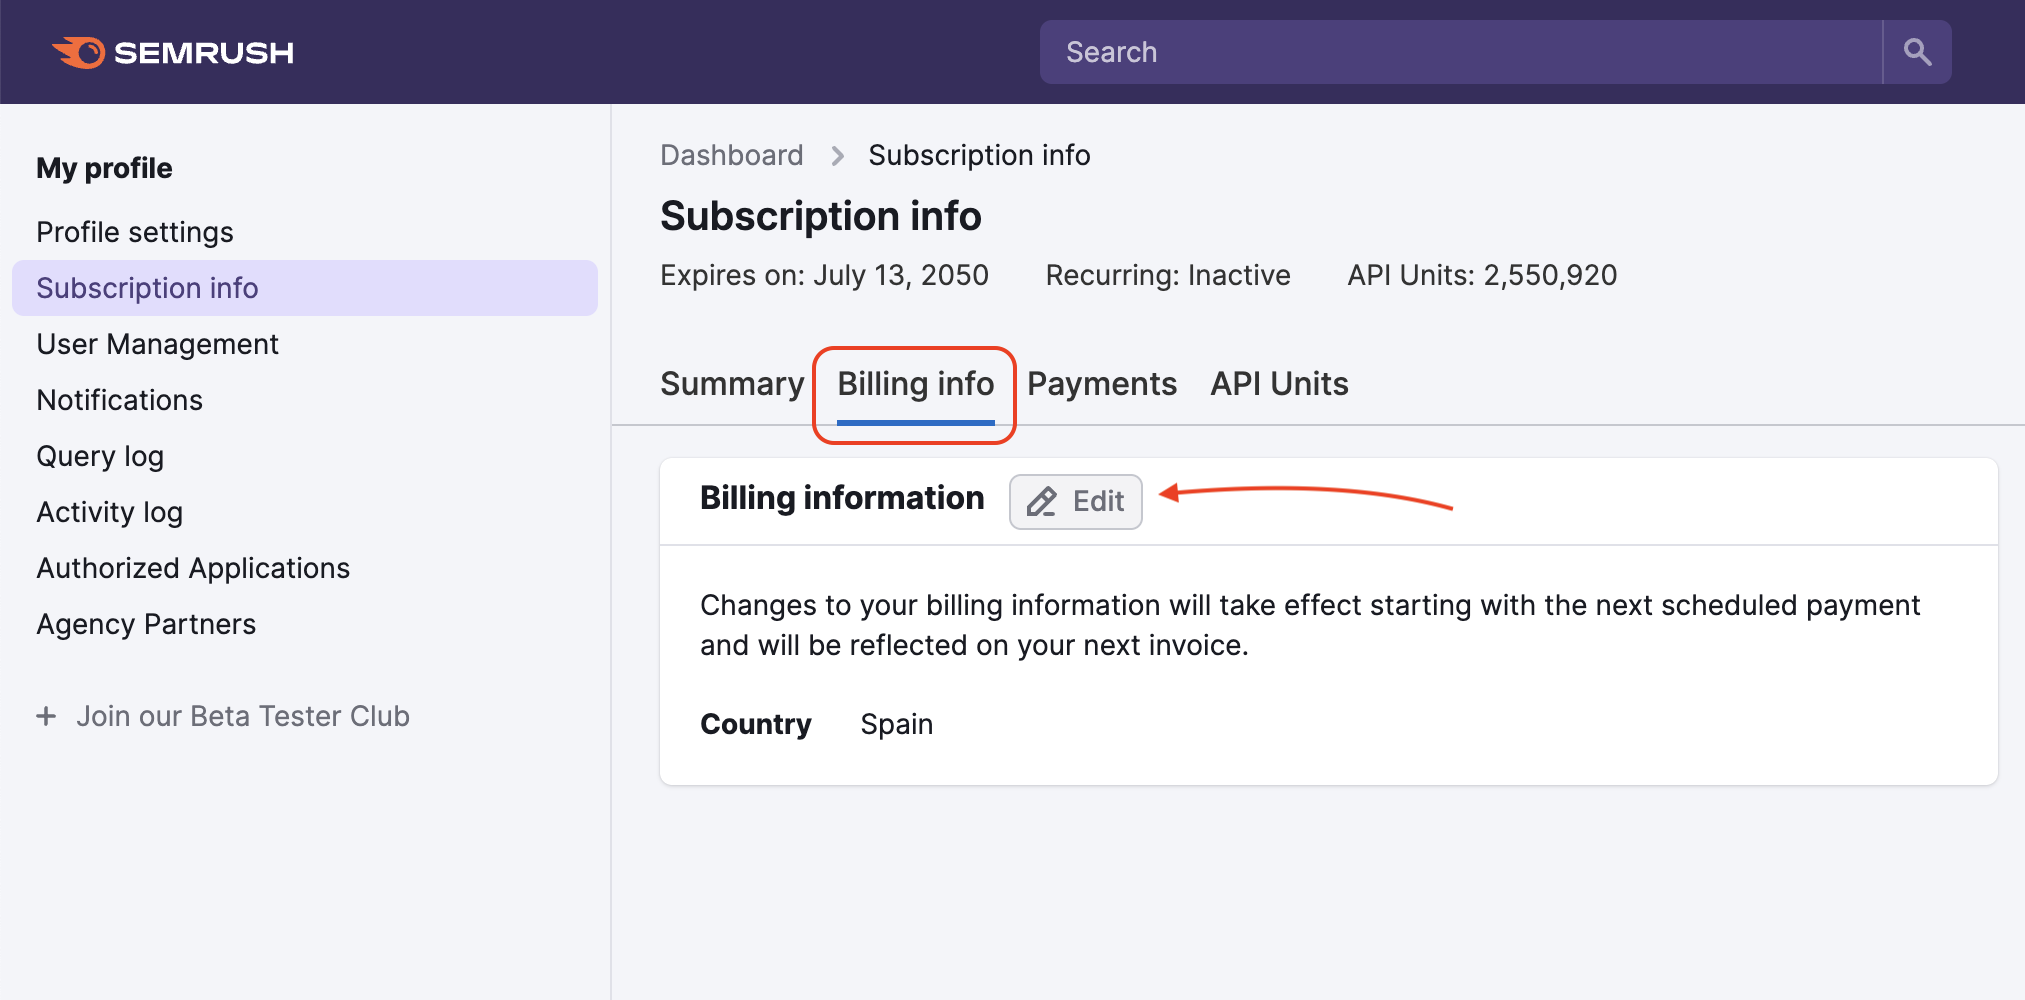Click the plus icon next to Join our Beta Tester Club
The width and height of the screenshot is (2025, 1000).
pyautogui.click(x=47, y=716)
